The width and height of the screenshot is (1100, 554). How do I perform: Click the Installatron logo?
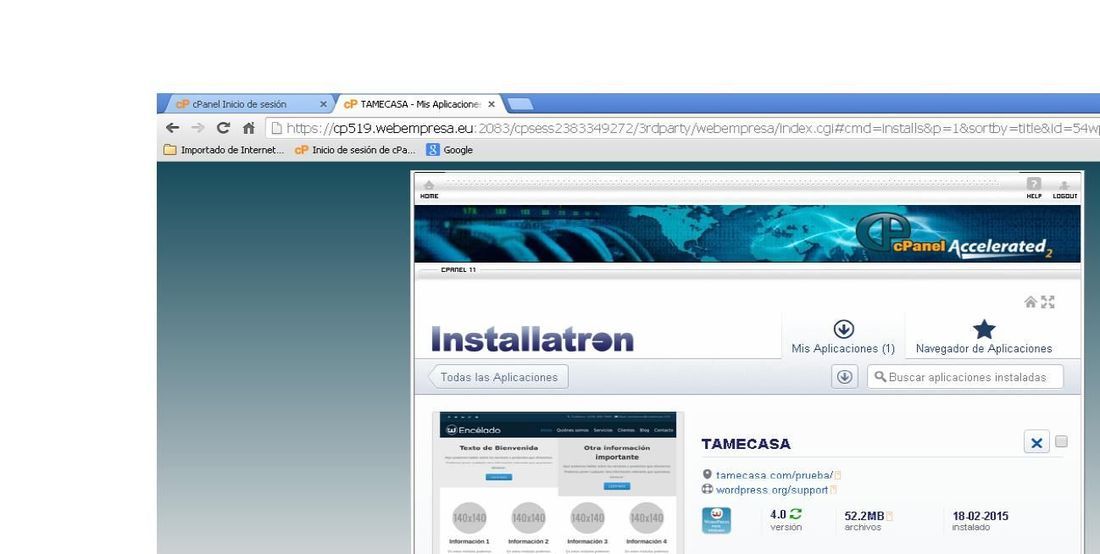click(x=532, y=339)
